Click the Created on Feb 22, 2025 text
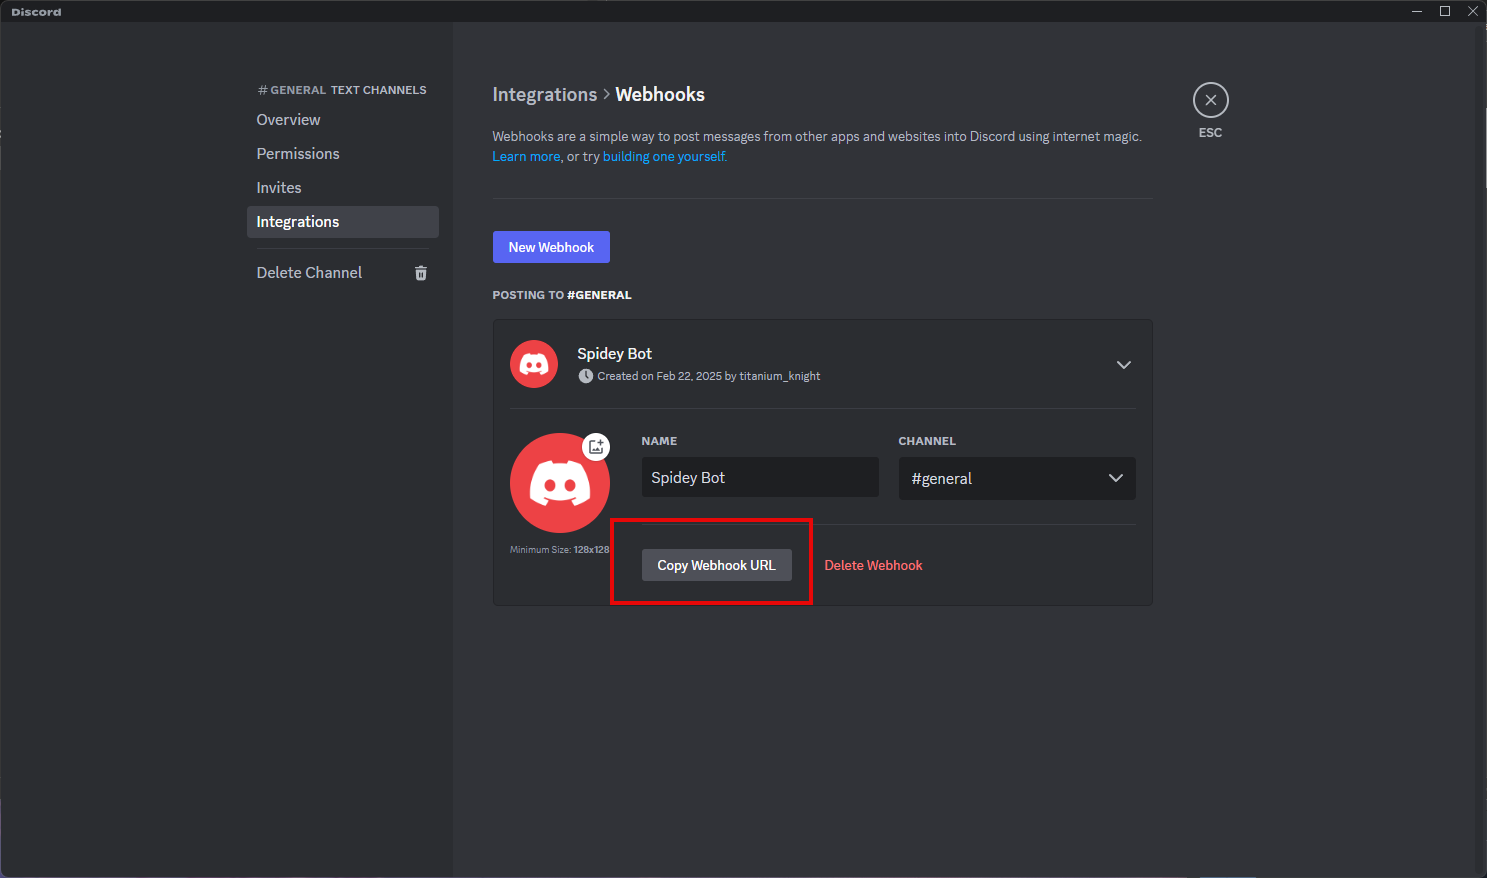 (708, 376)
